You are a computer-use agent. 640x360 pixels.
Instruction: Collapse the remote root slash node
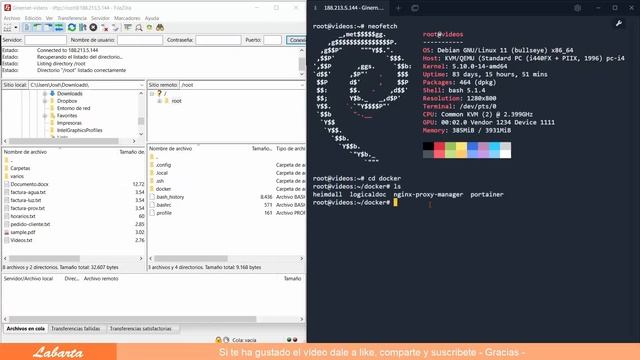pyautogui.click(x=152, y=93)
